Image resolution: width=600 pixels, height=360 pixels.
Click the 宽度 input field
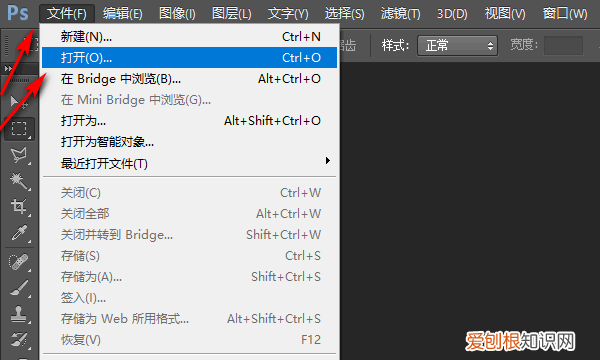[x=563, y=46]
